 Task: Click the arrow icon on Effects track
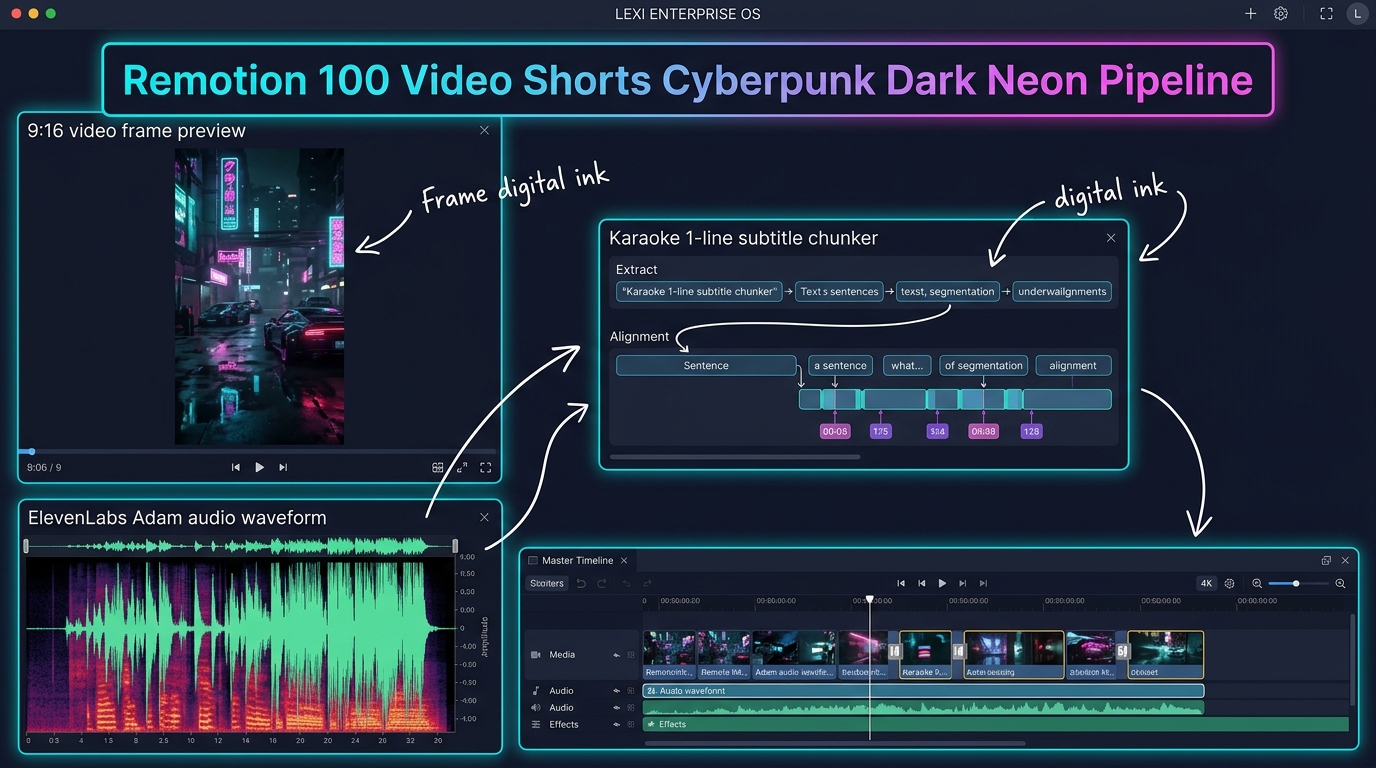coord(616,725)
